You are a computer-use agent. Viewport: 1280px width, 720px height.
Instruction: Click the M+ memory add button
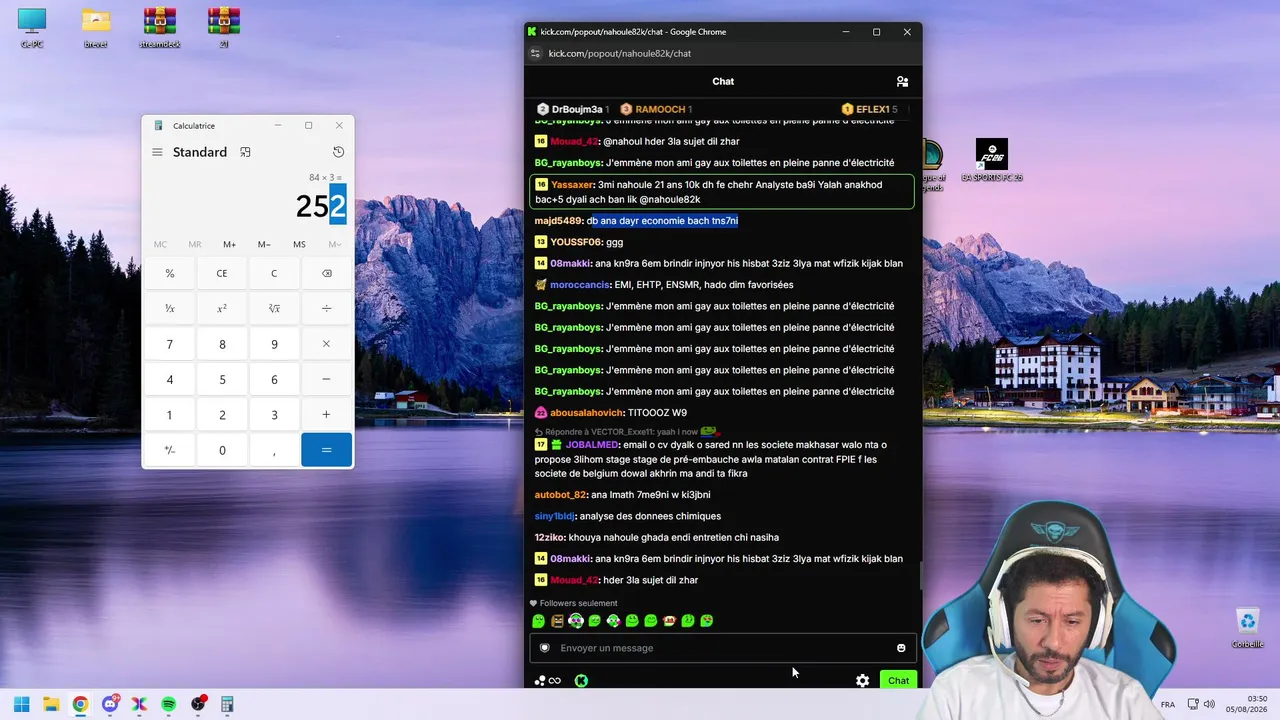pyautogui.click(x=229, y=244)
